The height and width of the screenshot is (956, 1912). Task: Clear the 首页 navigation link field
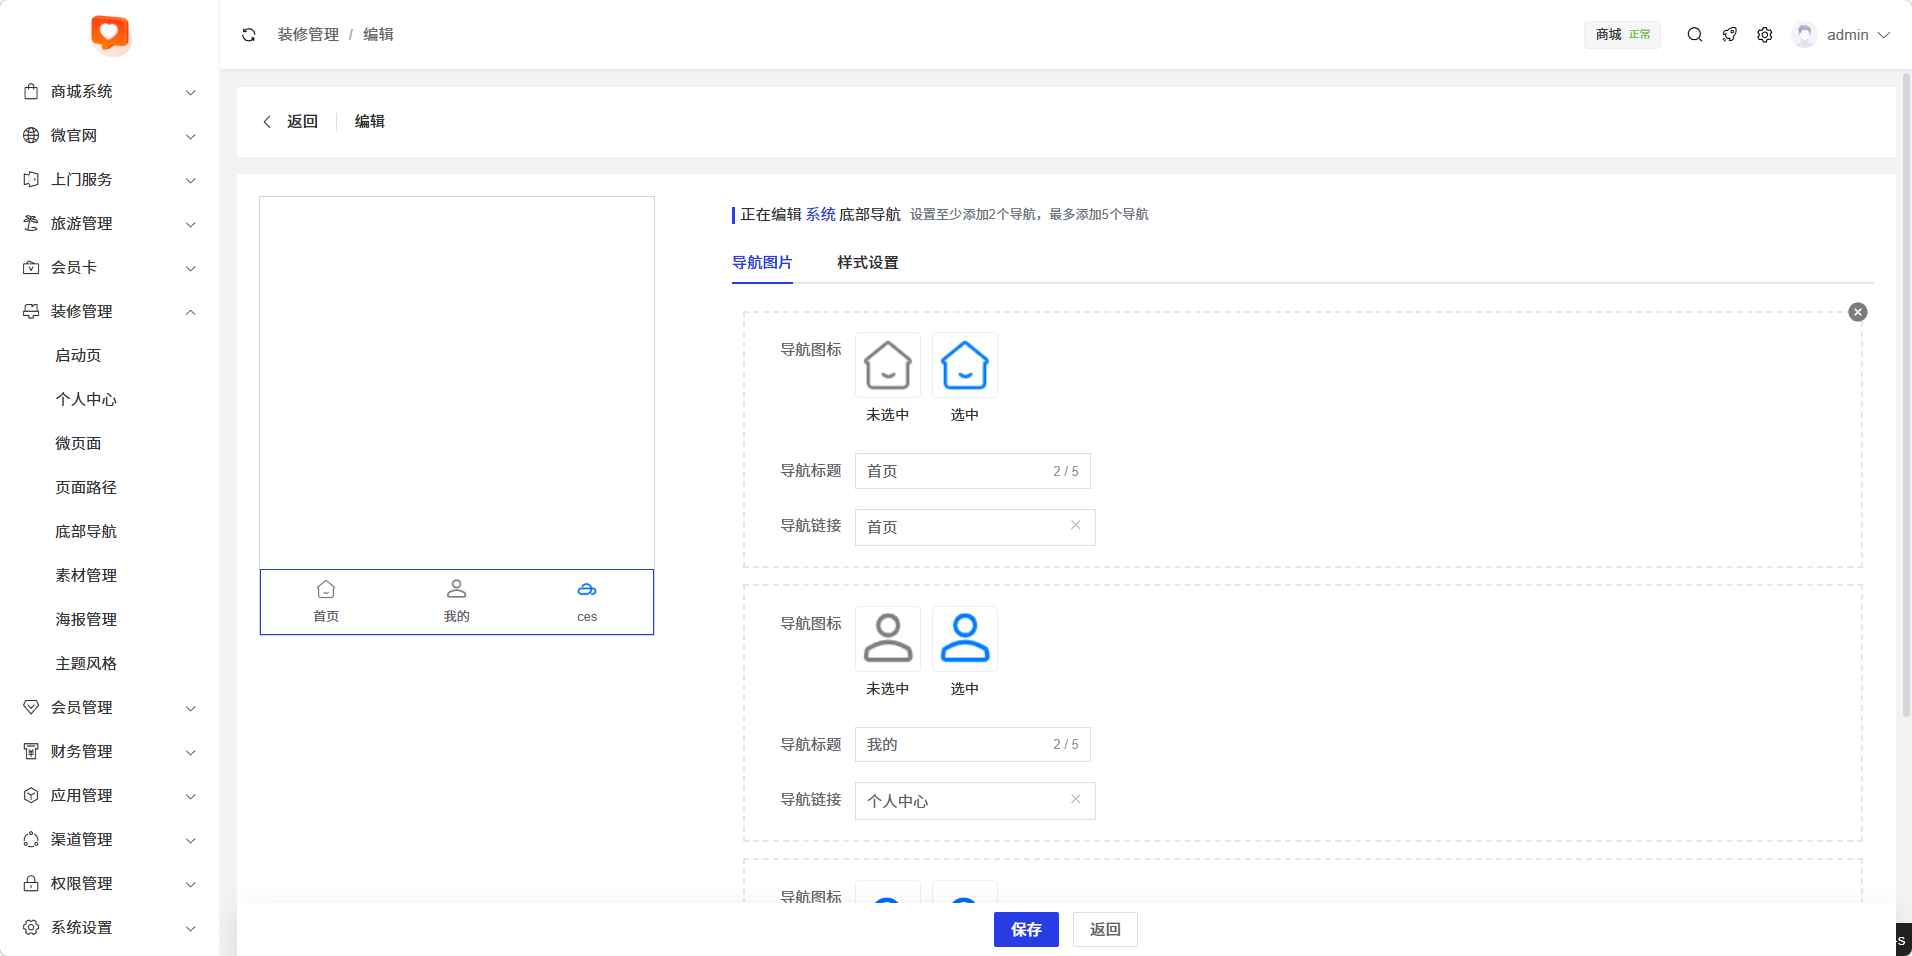pyautogui.click(x=1075, y=525)
